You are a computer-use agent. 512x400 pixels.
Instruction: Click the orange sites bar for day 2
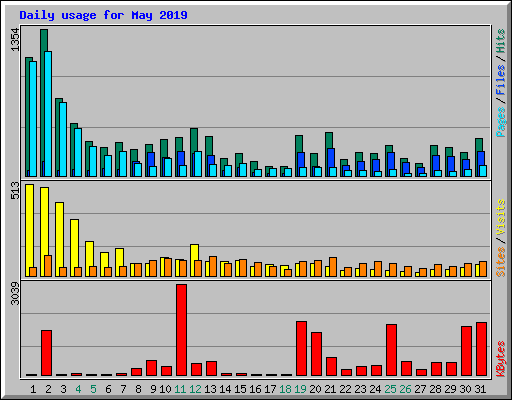[48, 266]
